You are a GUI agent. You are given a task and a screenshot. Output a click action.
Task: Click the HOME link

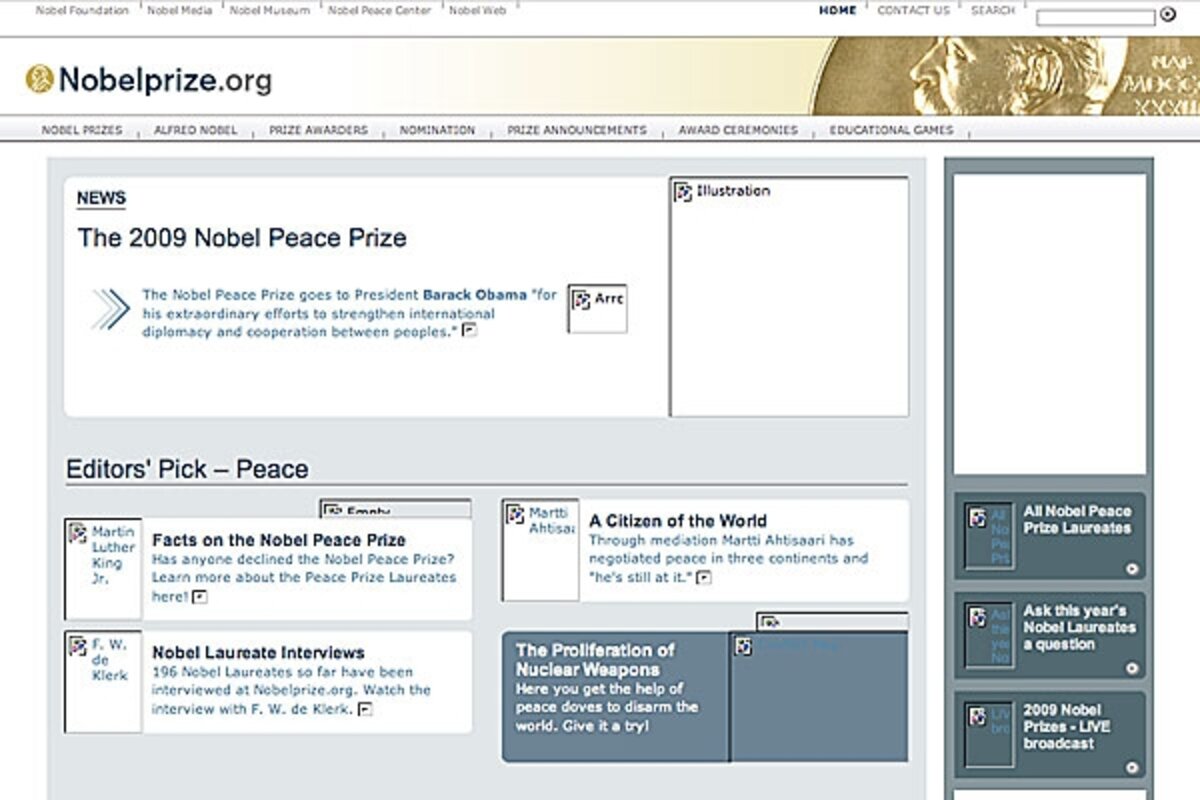coord(837,10)
